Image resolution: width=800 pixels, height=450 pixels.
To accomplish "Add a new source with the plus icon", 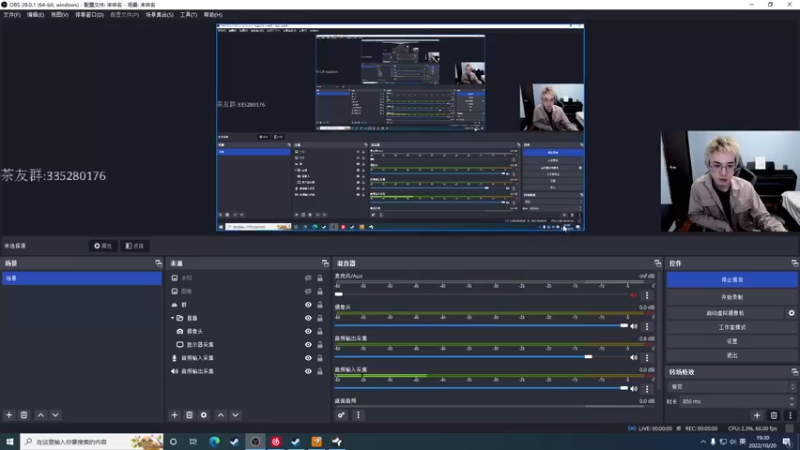I will tap(174, 415).
